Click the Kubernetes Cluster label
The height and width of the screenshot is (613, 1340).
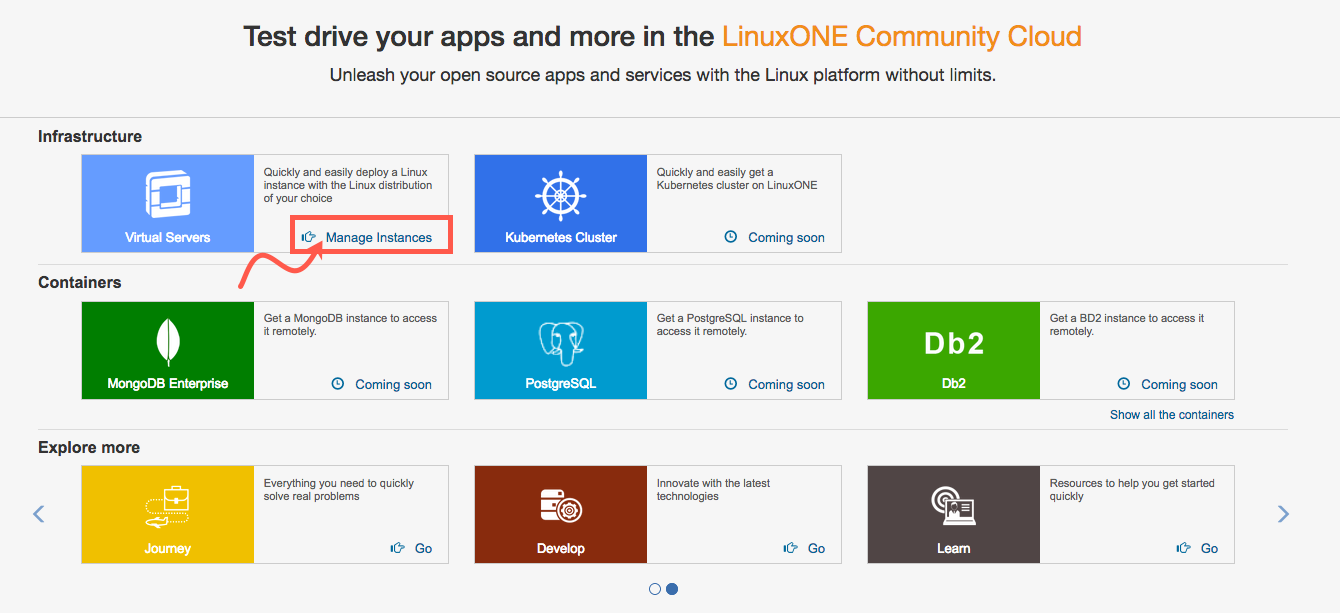pyautogui.click(x=561, y=237)
